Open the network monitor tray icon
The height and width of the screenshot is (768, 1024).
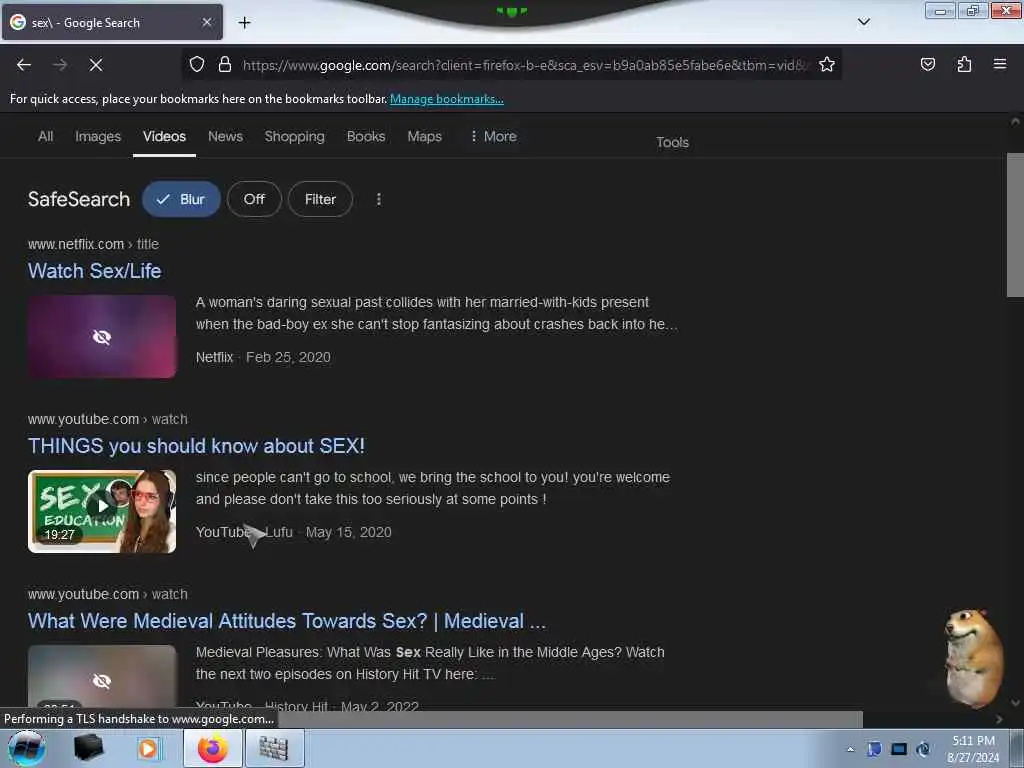pyautogui.click(x=899, y=749)
